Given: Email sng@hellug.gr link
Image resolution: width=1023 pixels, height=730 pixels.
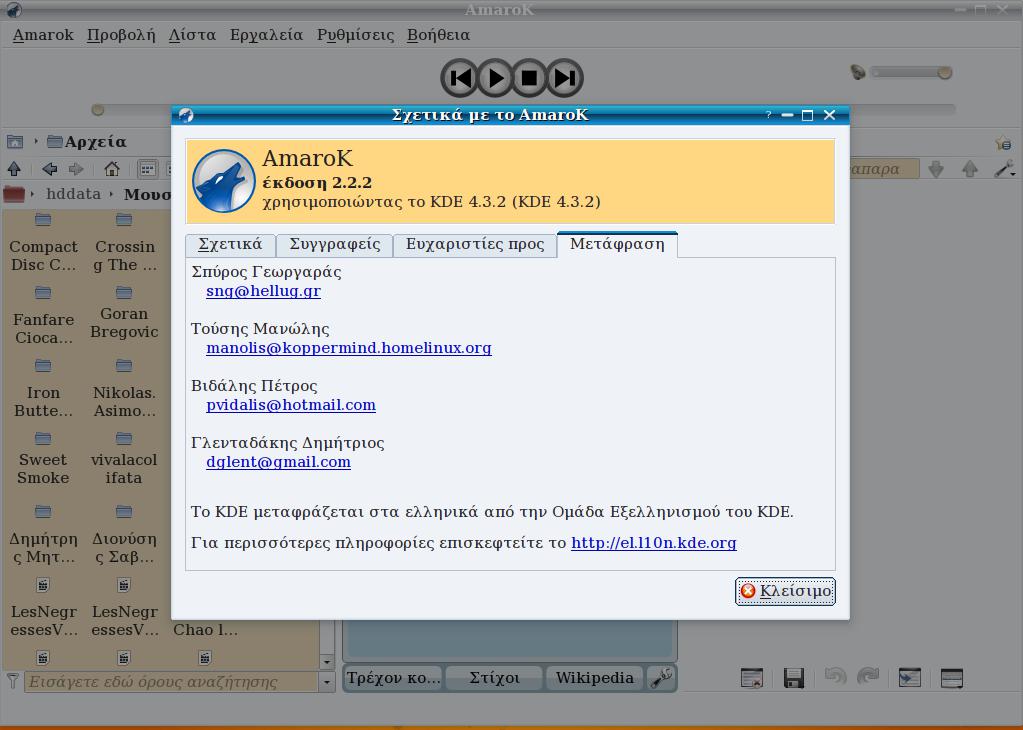Looking at the screenshot, I should click(264, 291).
